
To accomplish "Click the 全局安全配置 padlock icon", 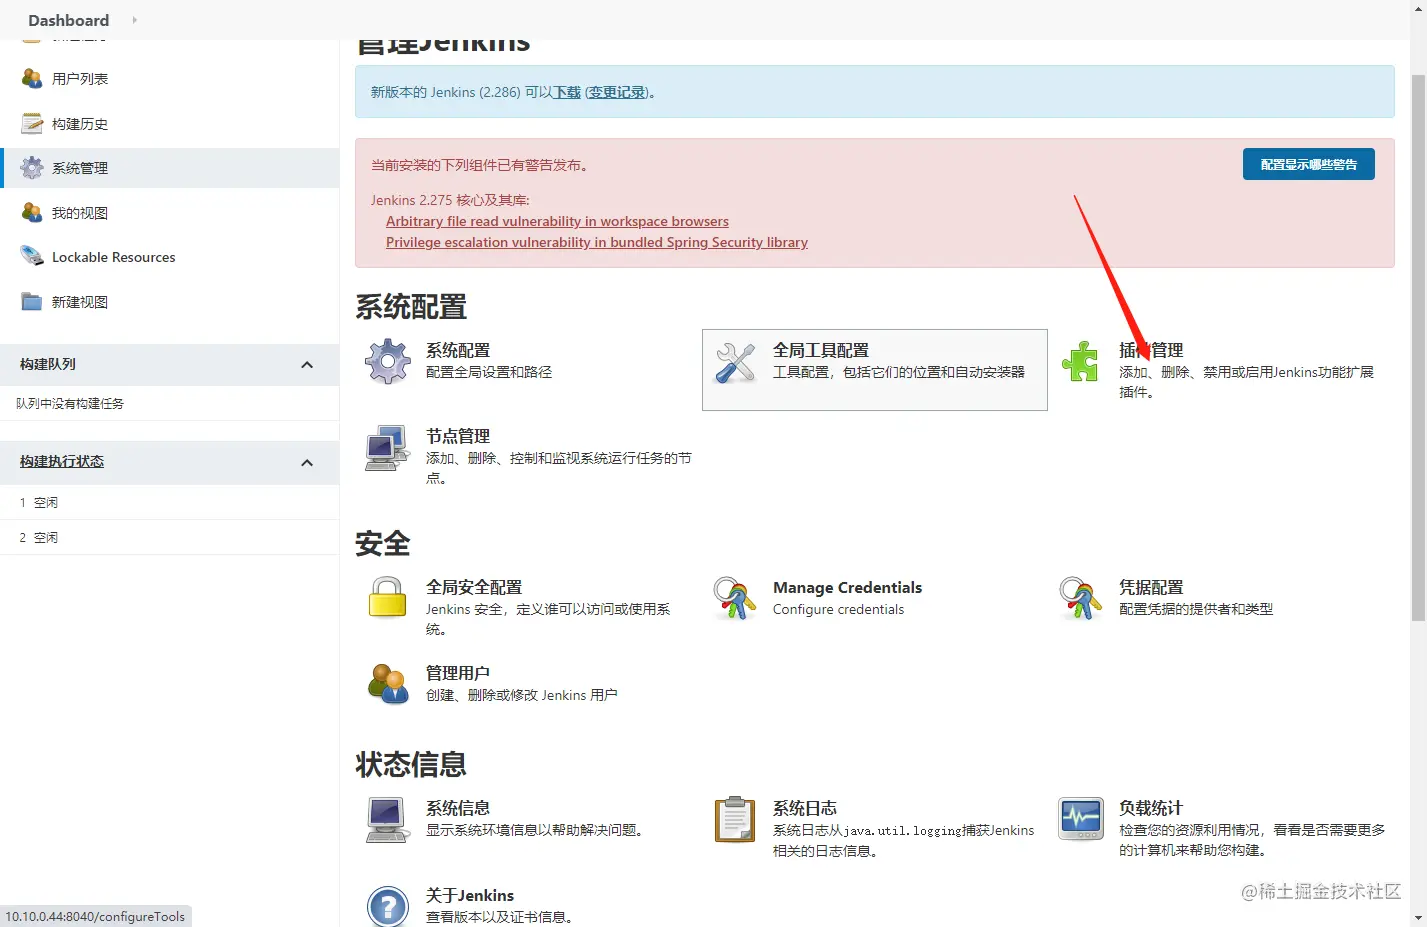I will click(388, 598).
